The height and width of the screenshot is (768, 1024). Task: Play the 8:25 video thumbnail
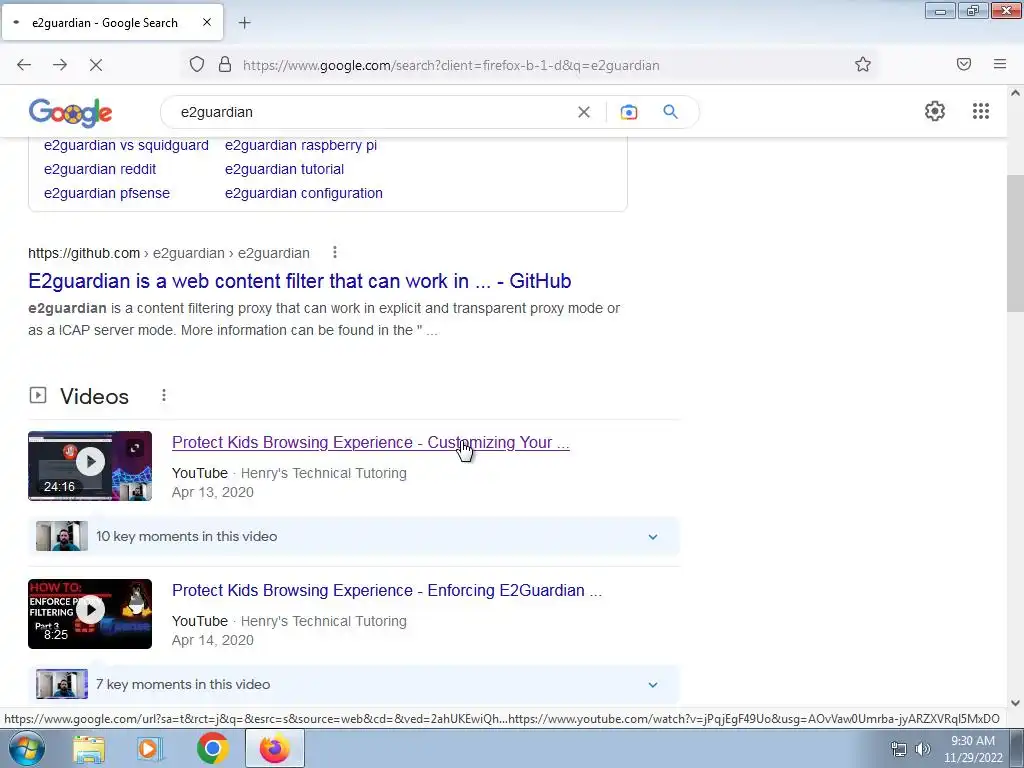[x=90, y=614]
